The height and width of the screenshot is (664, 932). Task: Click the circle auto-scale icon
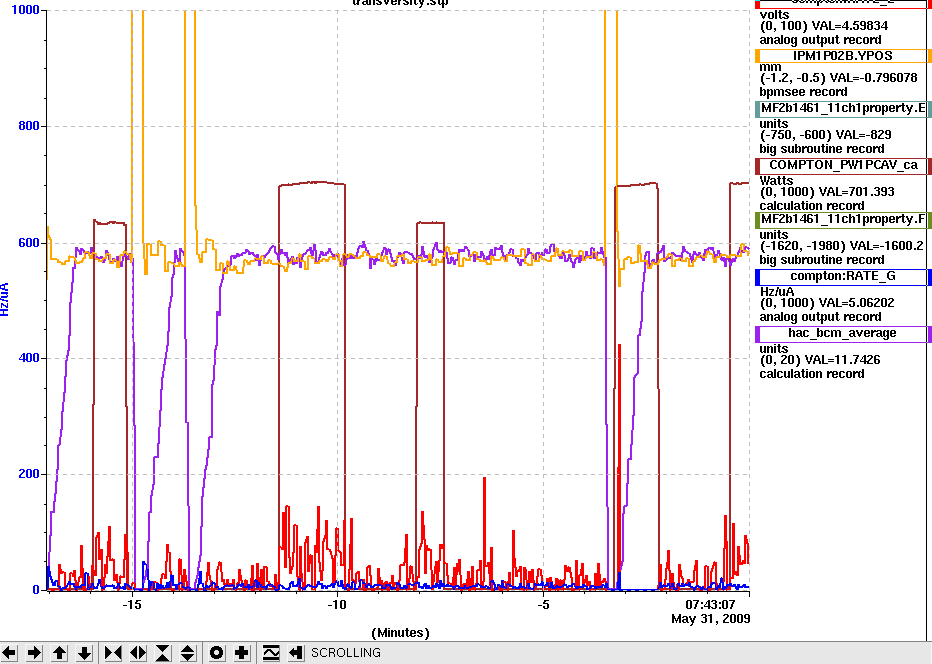tap(216, 653)
